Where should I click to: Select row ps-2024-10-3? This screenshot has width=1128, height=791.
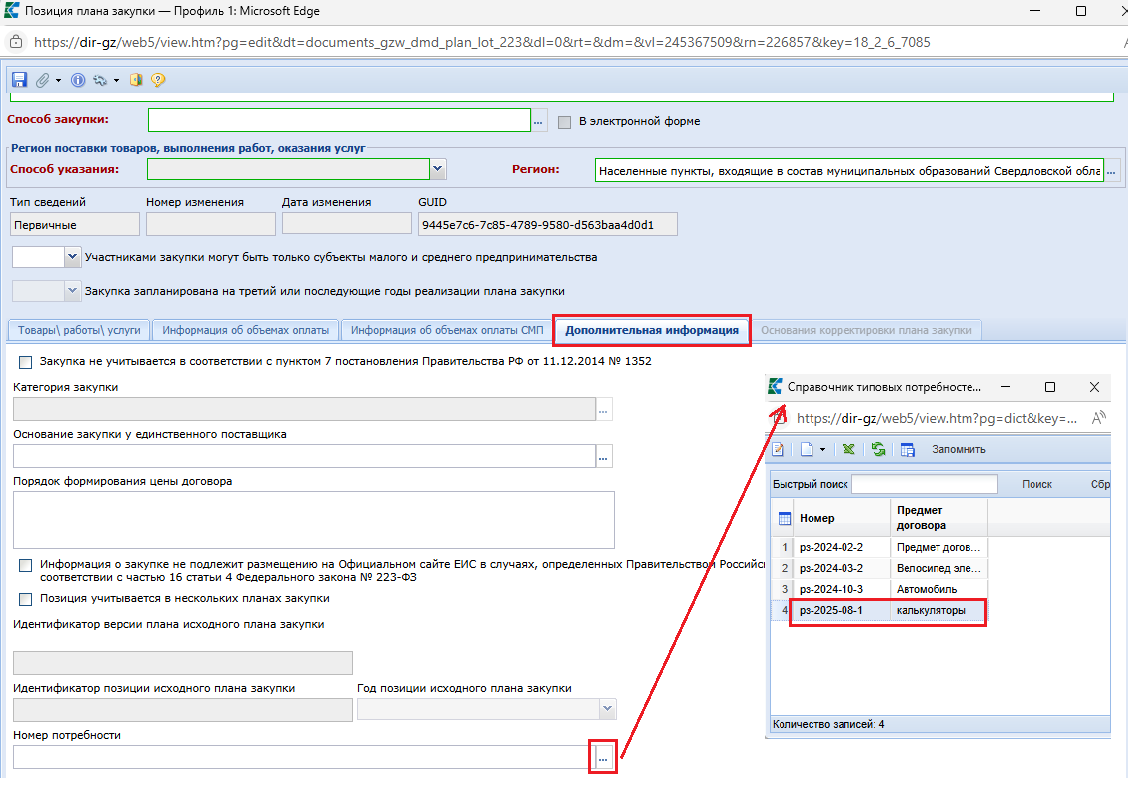point(880,589)
